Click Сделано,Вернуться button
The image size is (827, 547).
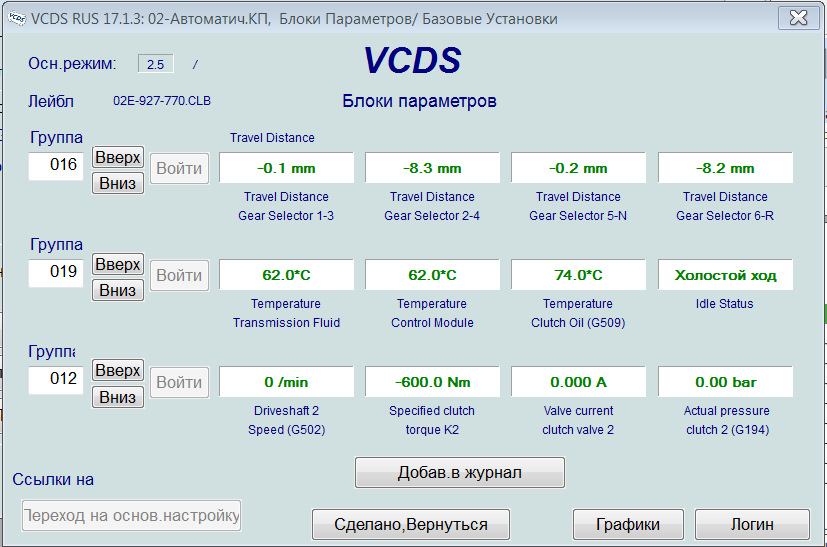tap(411, 524)
